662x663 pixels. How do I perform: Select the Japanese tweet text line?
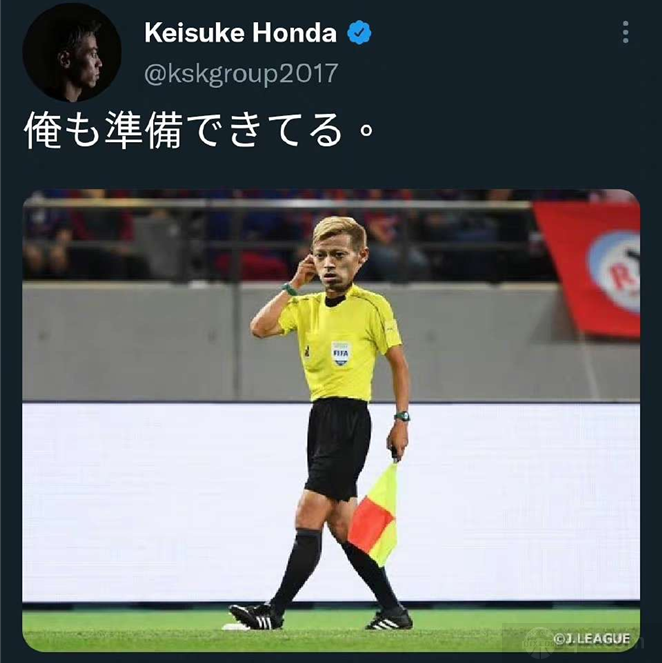point(199,131)
